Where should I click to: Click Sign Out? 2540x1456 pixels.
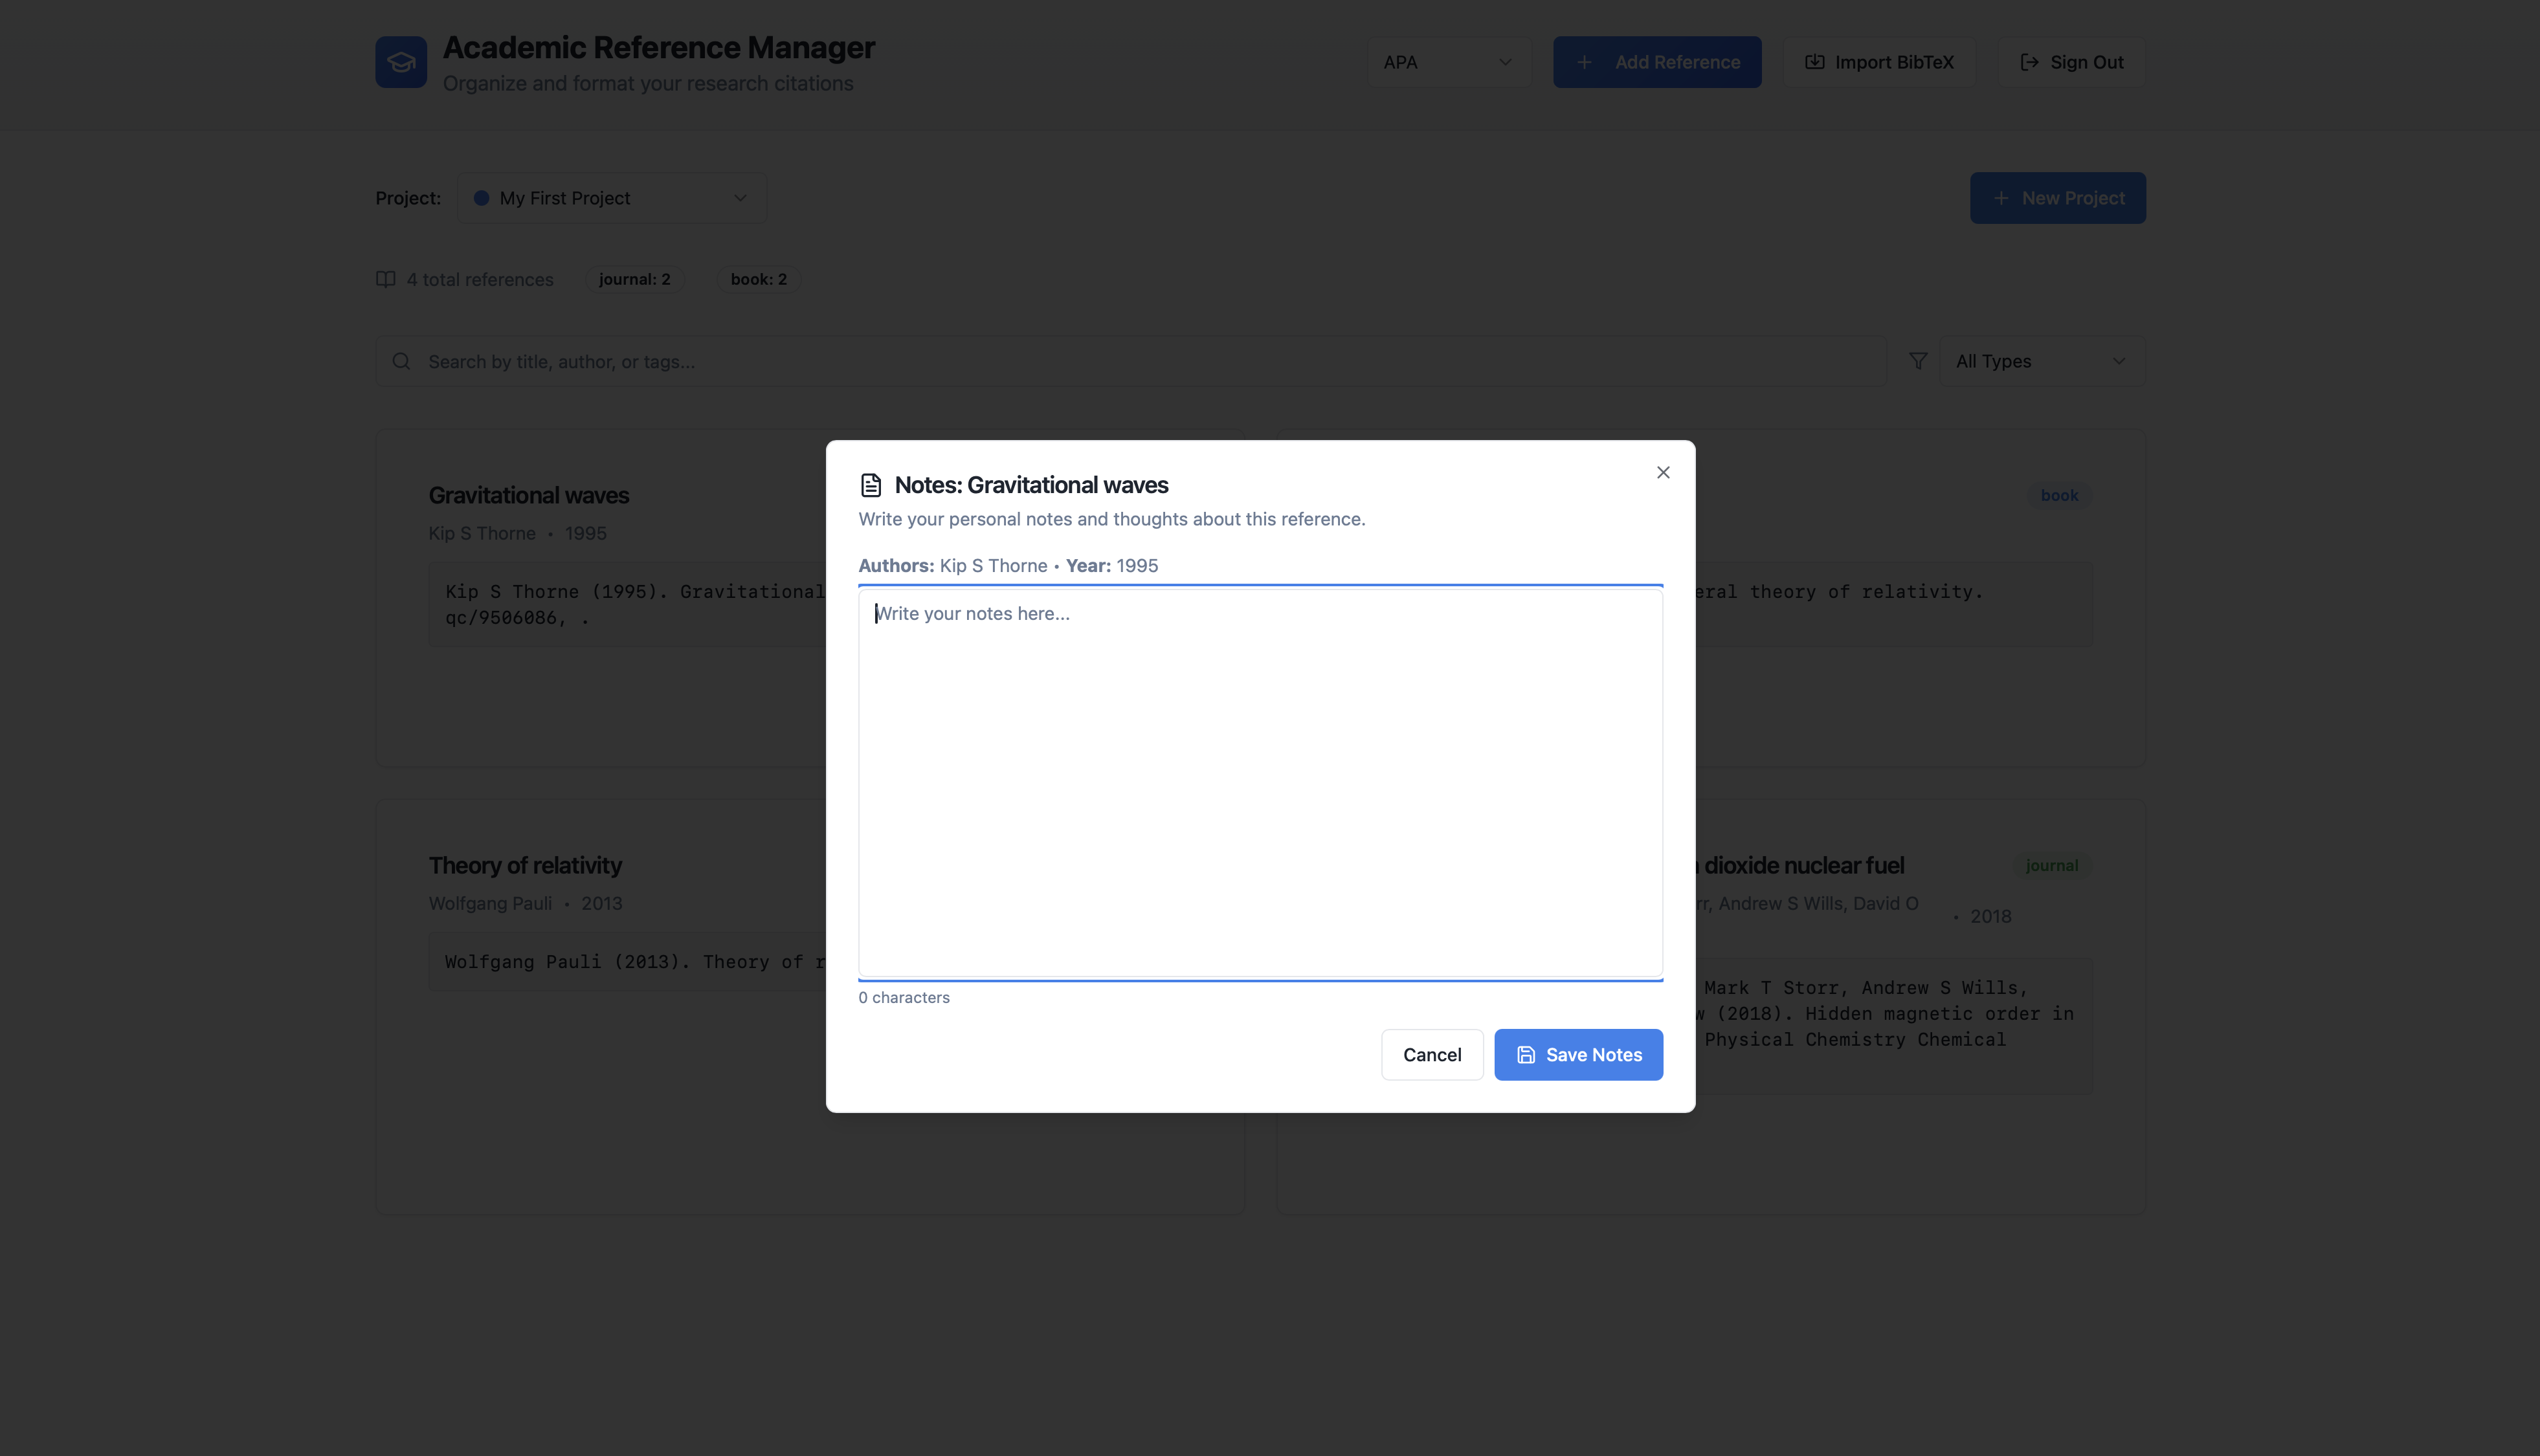coord(2071,62)
